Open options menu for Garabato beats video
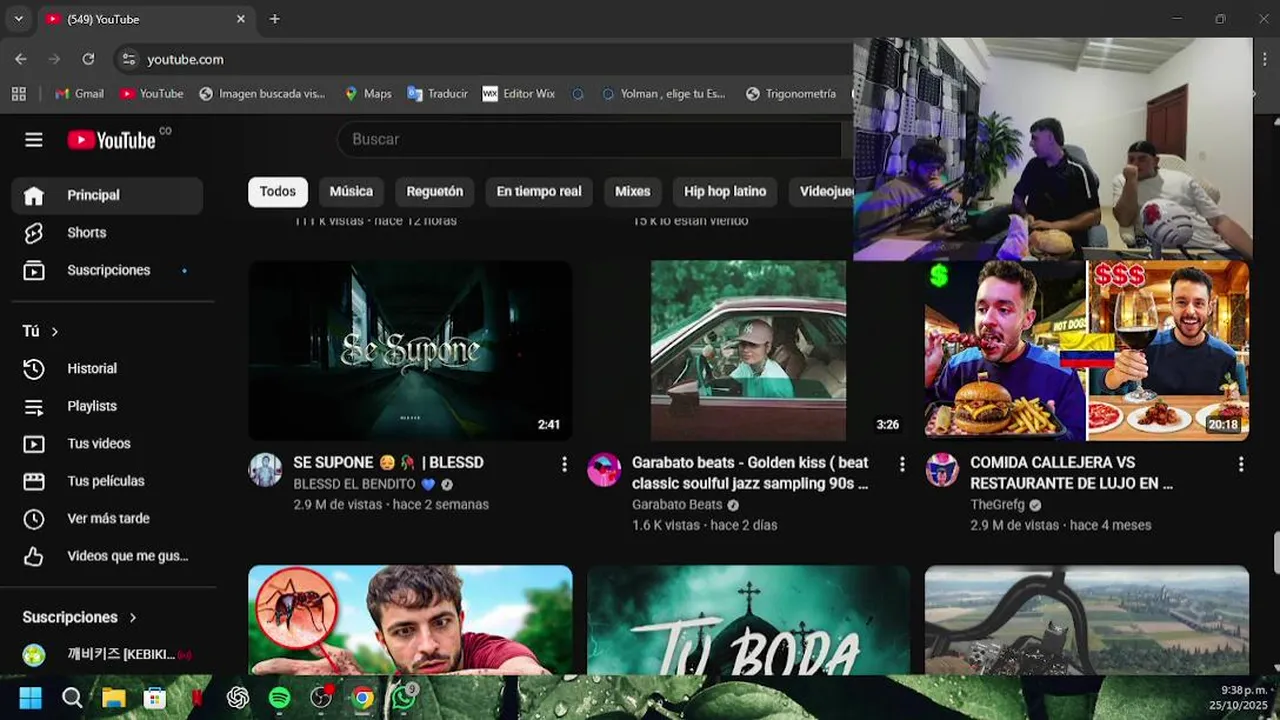Screen dimensions: 1280x720 (x=902, y=464)
